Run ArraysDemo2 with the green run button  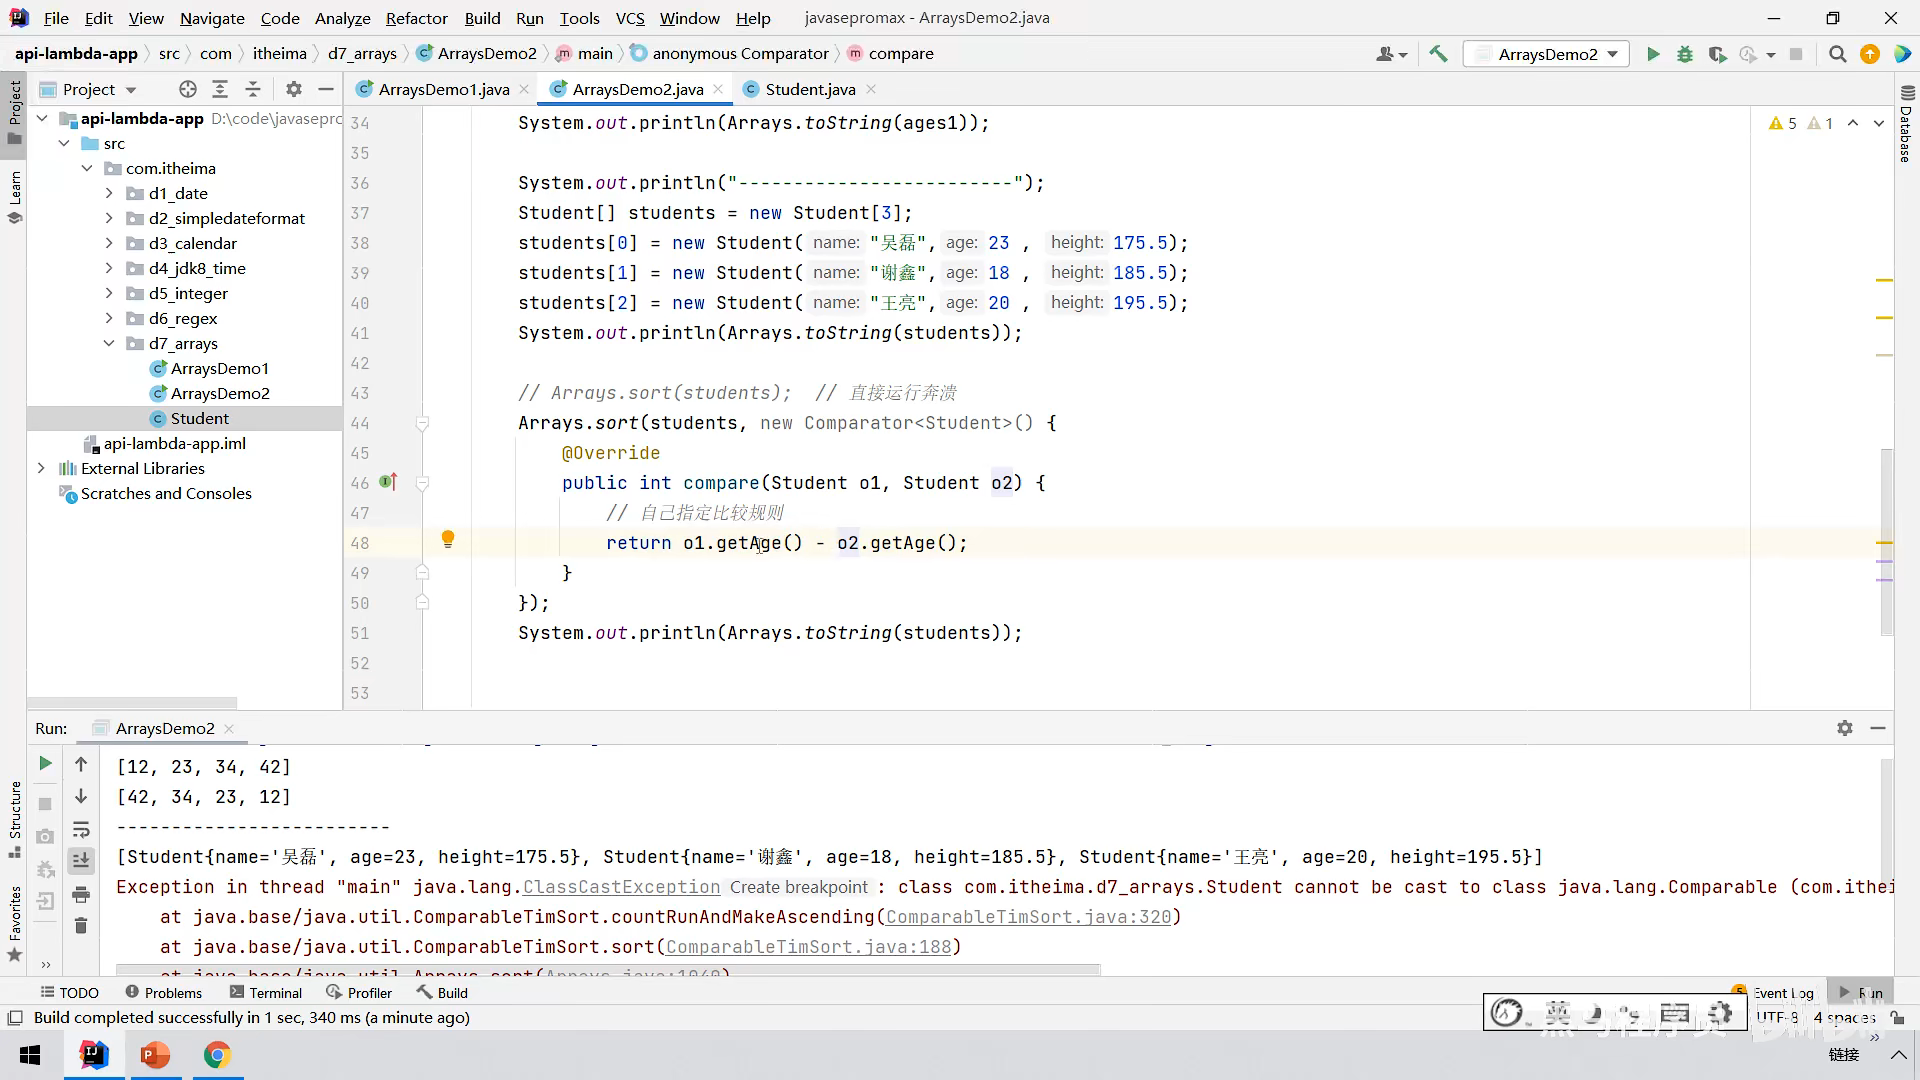[1653, 54]
